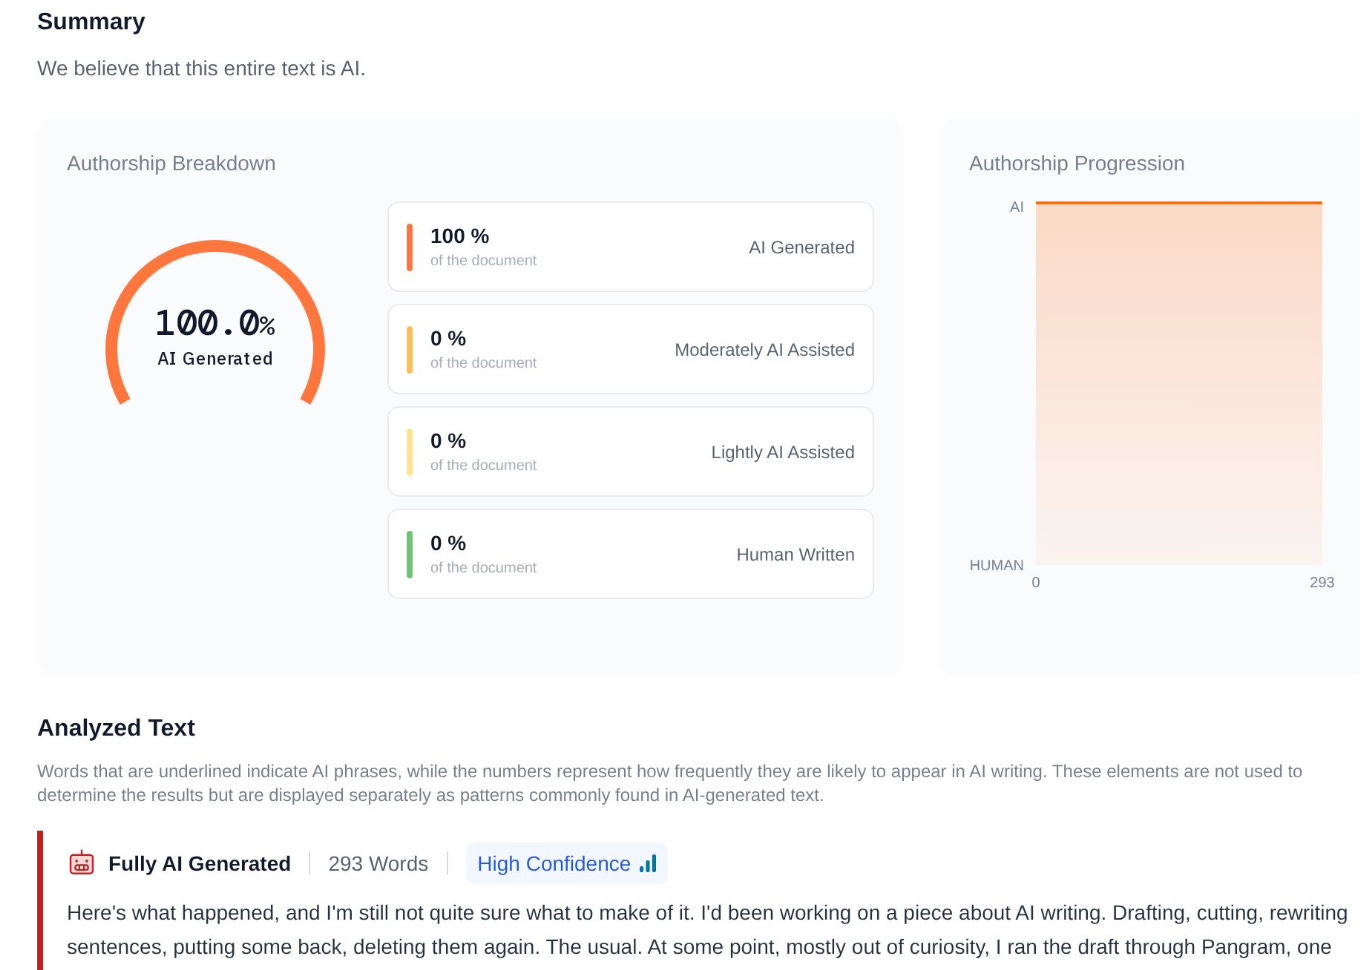This screenshot has height=970, width=1360.
Task: Select the Lightly AI Assisted breakdown card
Action: click(x=630, y=452)
